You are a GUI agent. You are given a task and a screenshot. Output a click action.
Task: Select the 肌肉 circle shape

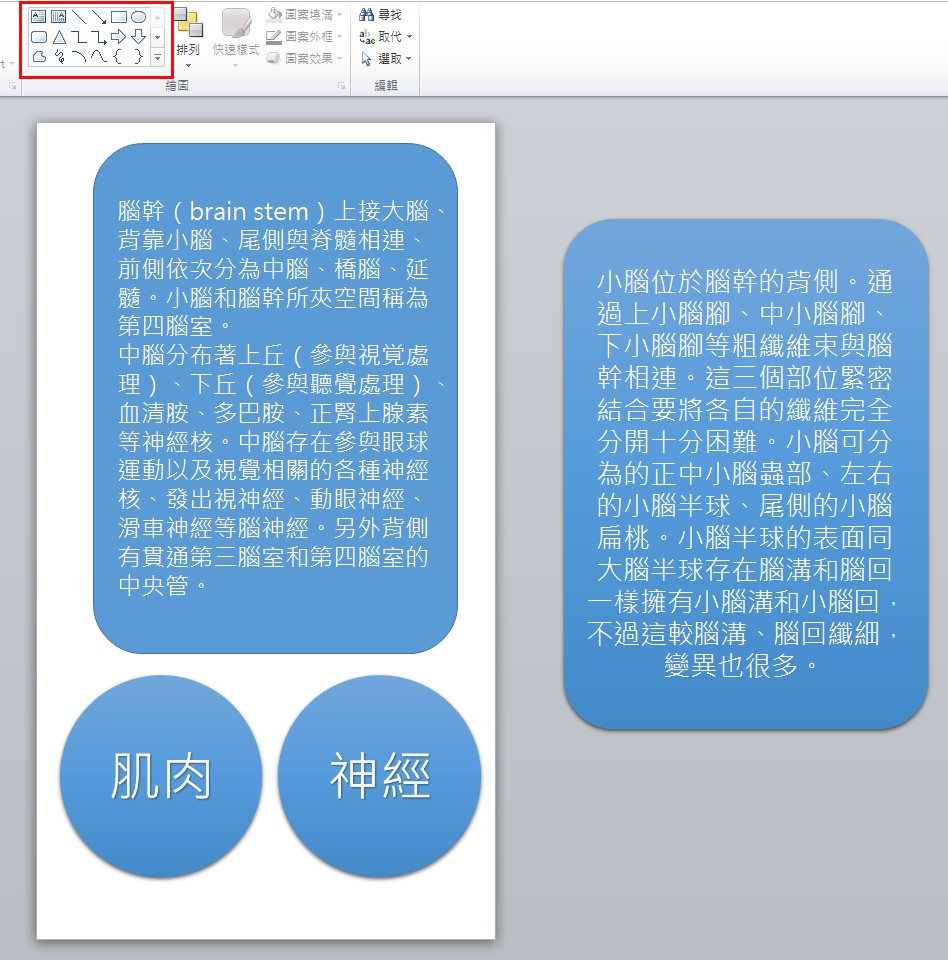pos(161,777)
